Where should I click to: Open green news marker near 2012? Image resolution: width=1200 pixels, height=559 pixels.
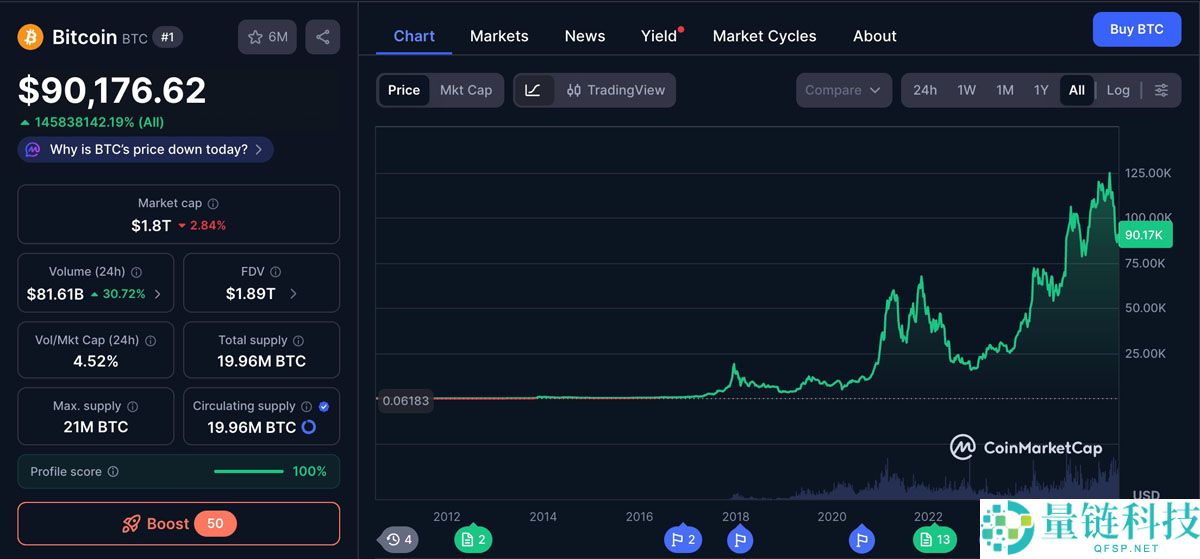point(473,539)
